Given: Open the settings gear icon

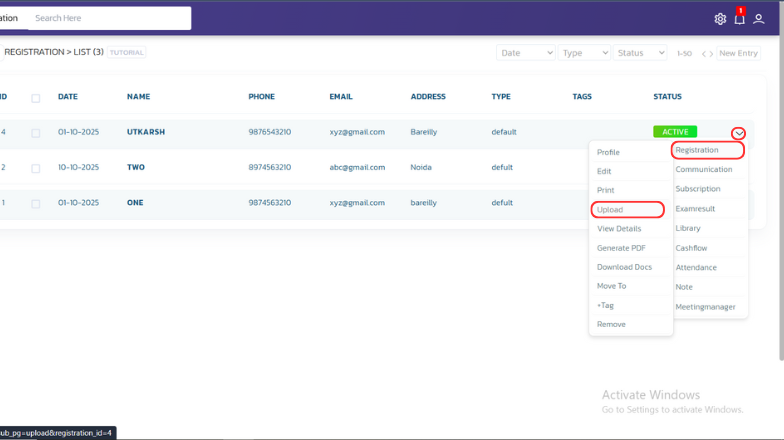Looking at the screenshot, I should (x=720, y=19).
